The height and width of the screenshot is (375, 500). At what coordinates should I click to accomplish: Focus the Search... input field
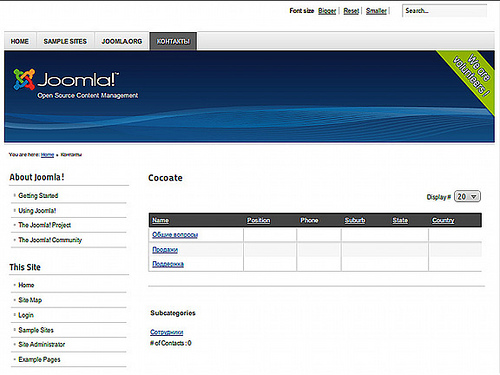pyautogui.click(x=444, y=11)
